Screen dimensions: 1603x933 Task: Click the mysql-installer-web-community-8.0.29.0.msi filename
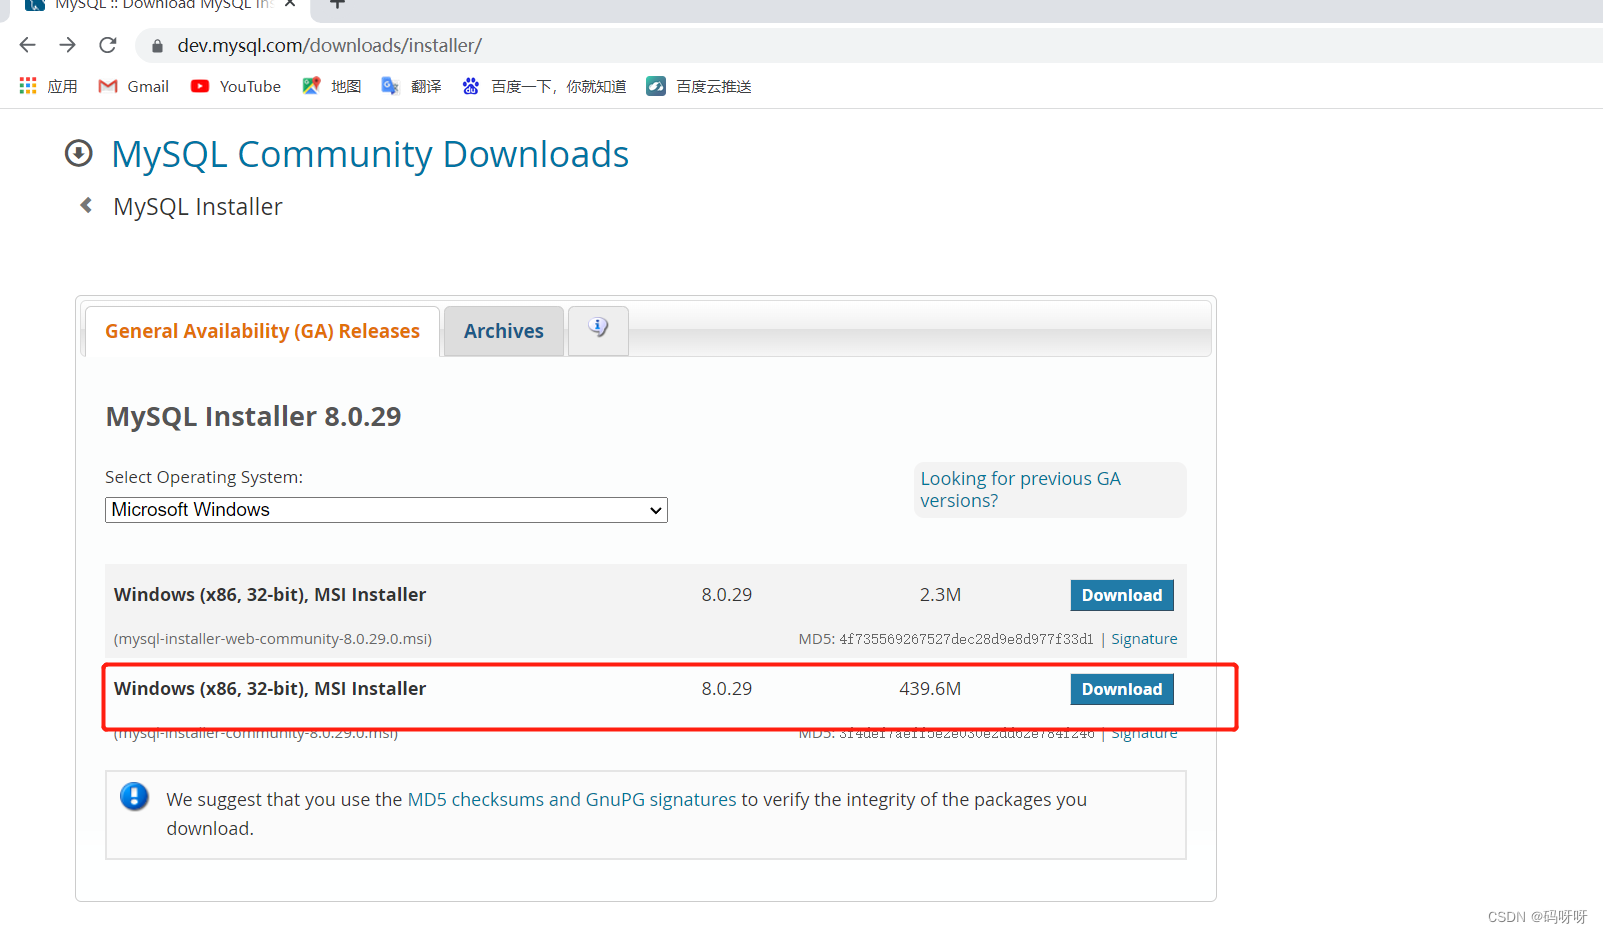(273, 639)
